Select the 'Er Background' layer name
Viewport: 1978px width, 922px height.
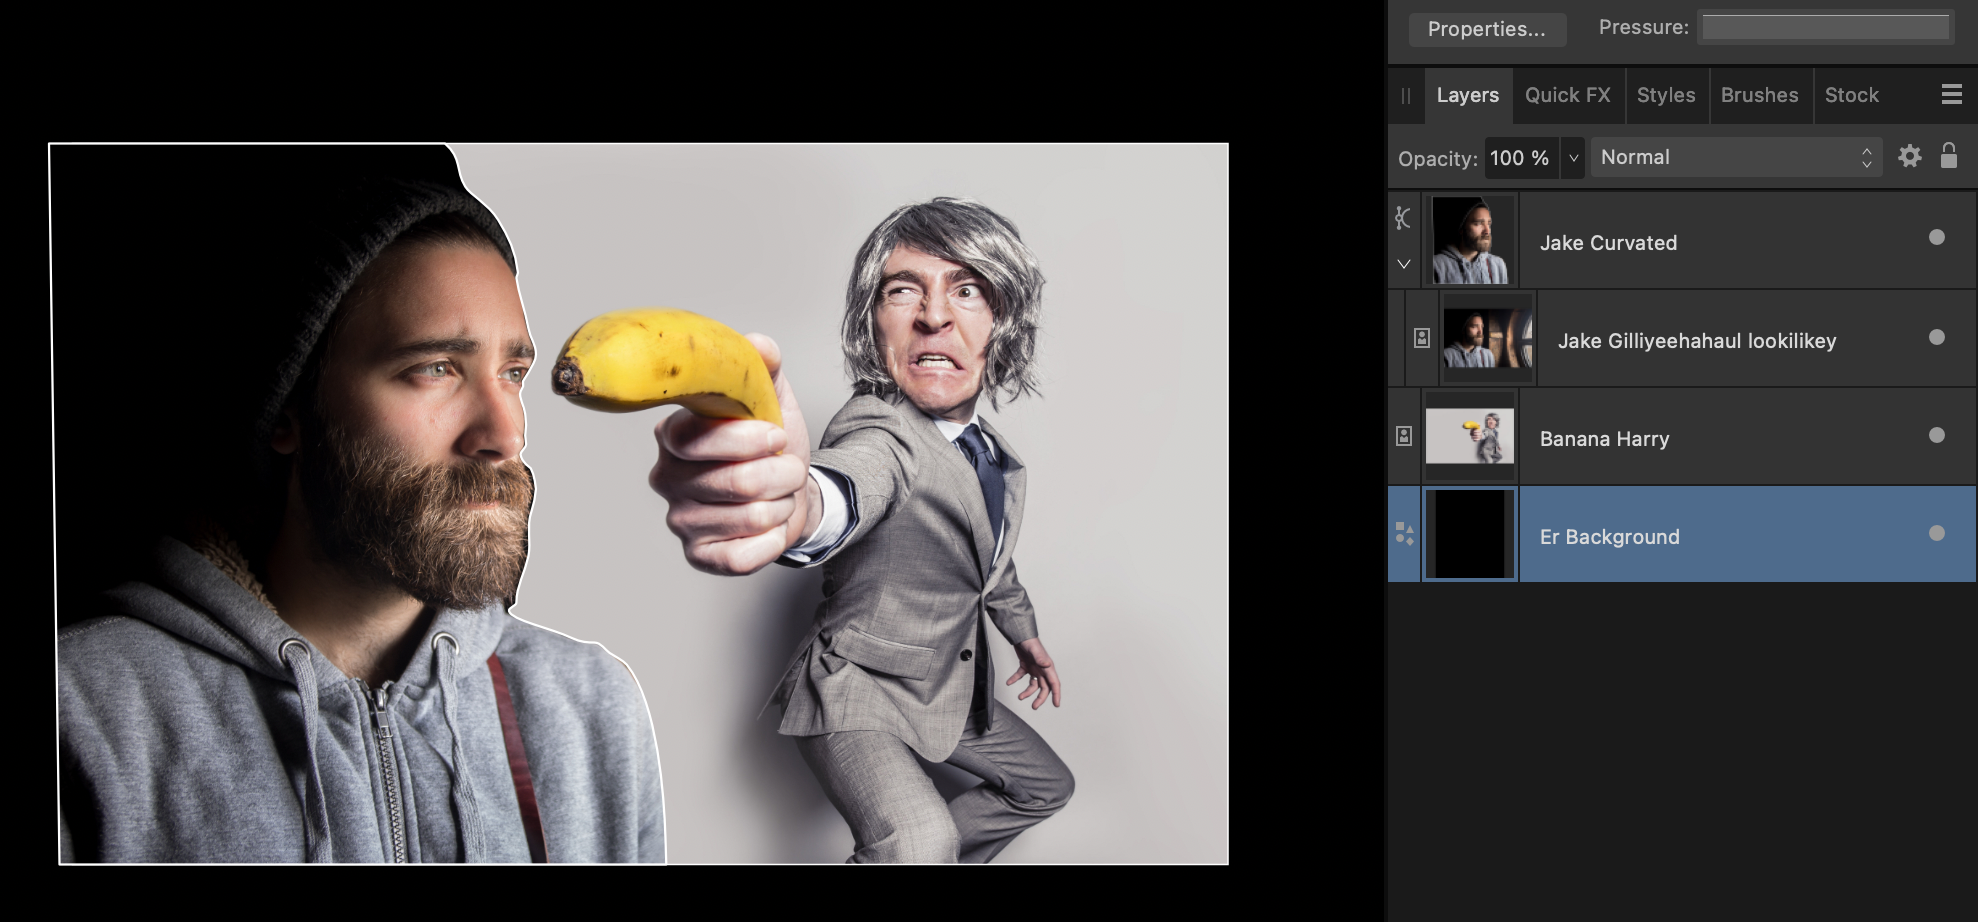[1609, 537]
